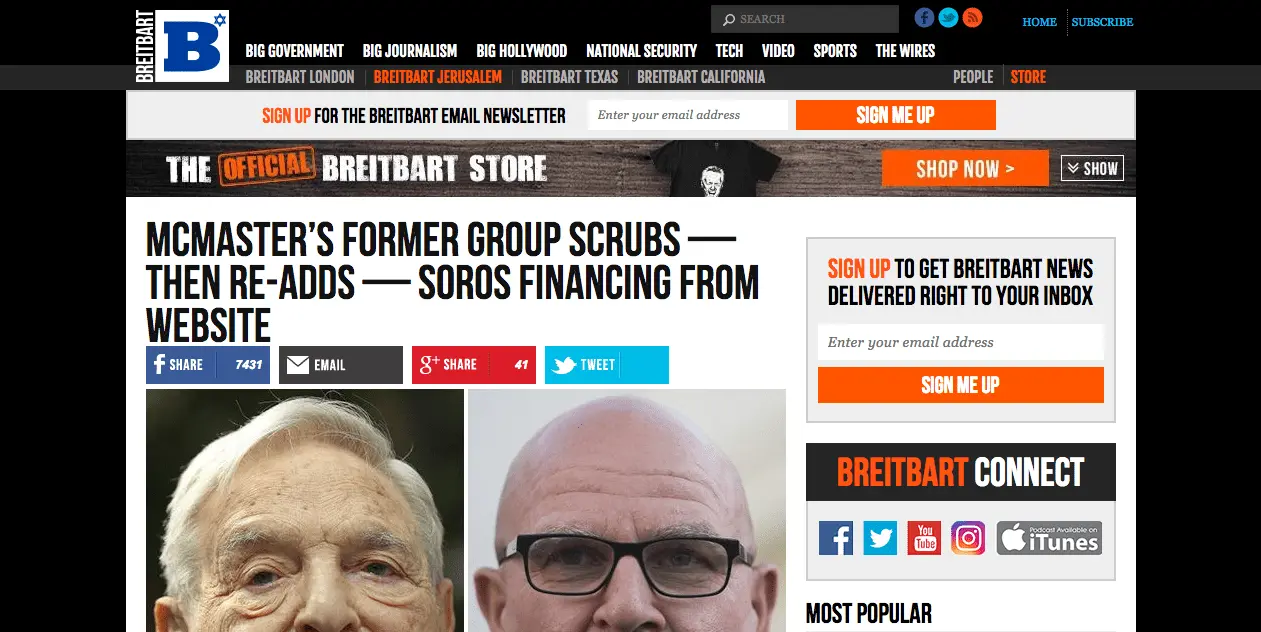The height and width of the screenshot is (632, 1261).
Task: Open Facebook icon in top header
Action: (x=924, y=18)
